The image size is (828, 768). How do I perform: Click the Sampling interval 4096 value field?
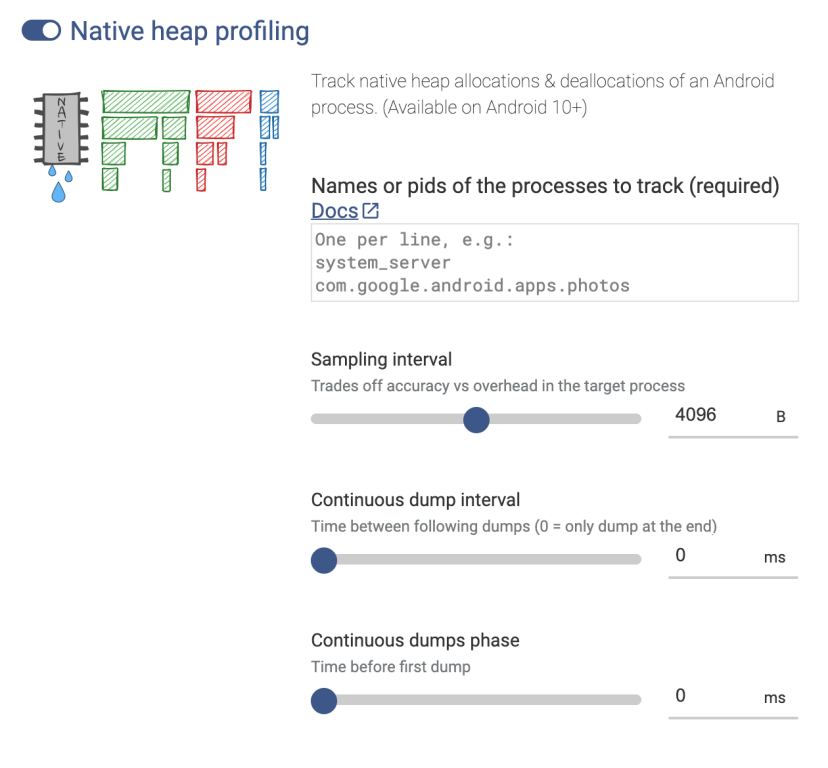(712, 415)
